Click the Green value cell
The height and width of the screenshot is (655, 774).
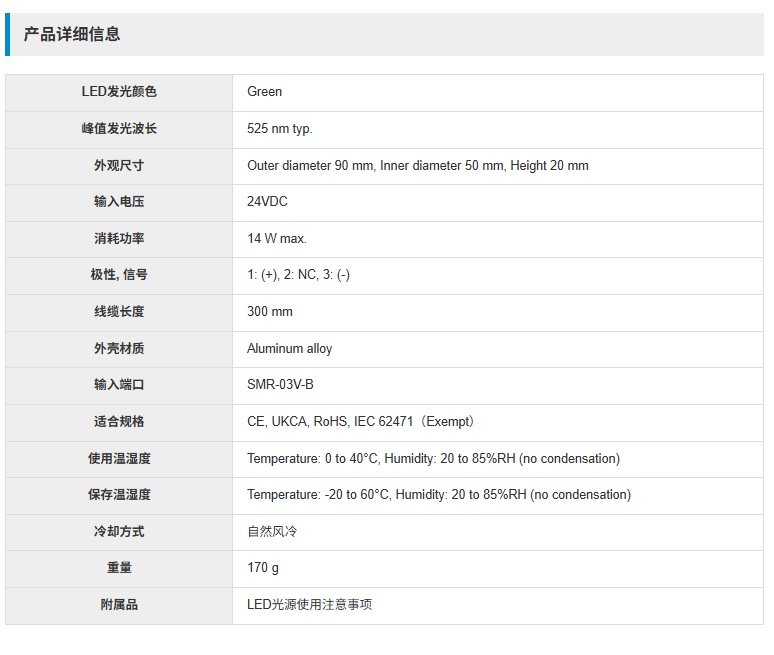498,93
